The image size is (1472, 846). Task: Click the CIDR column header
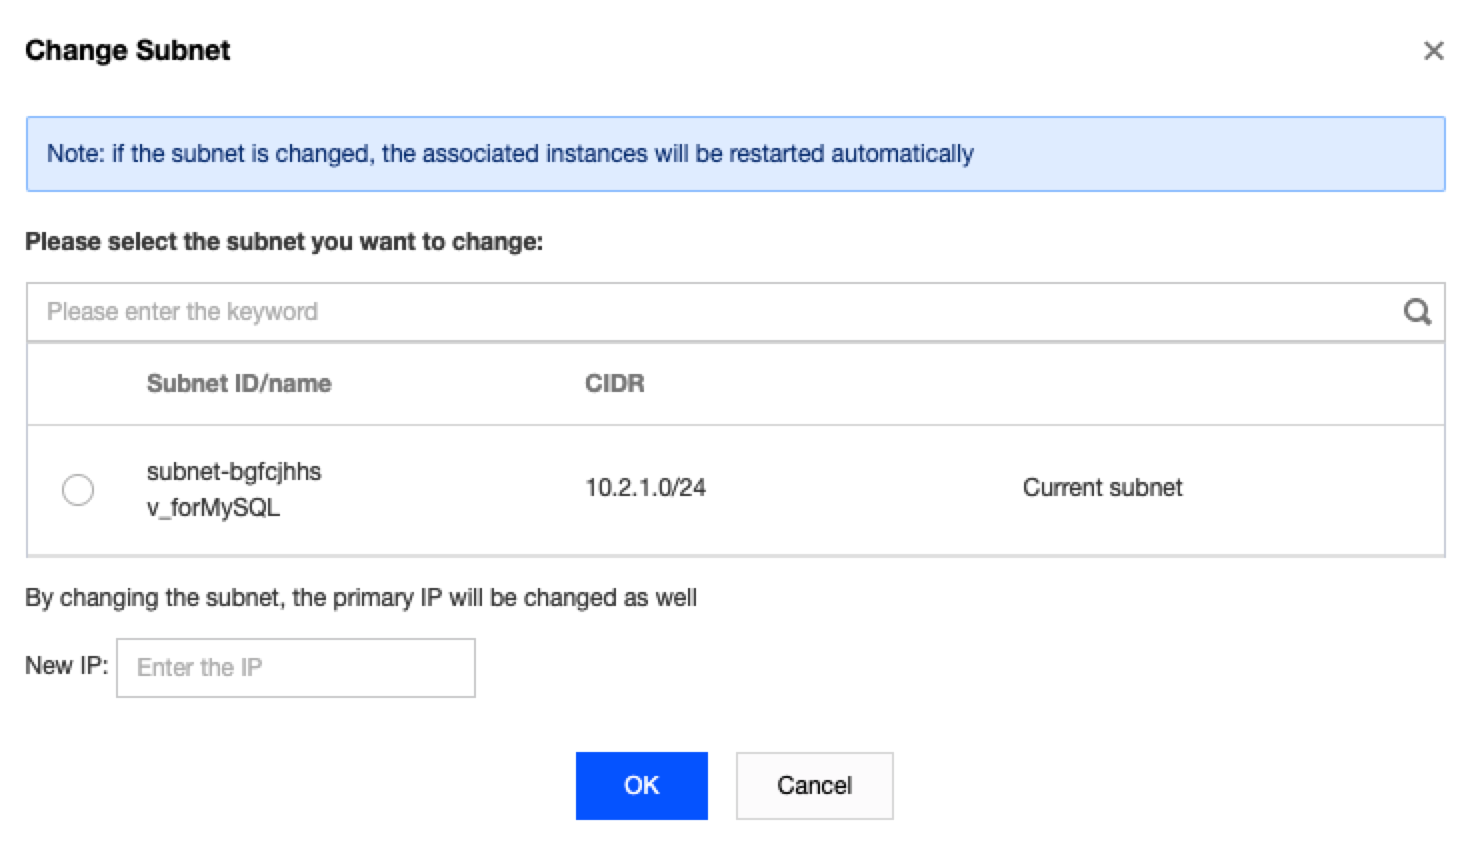pyautogui.click(x=614, y=384)
